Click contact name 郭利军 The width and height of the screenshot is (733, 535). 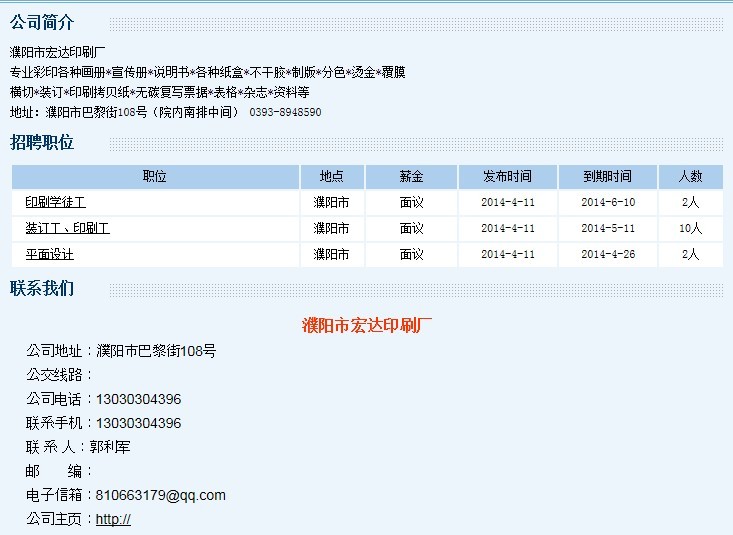click(110, 447)
